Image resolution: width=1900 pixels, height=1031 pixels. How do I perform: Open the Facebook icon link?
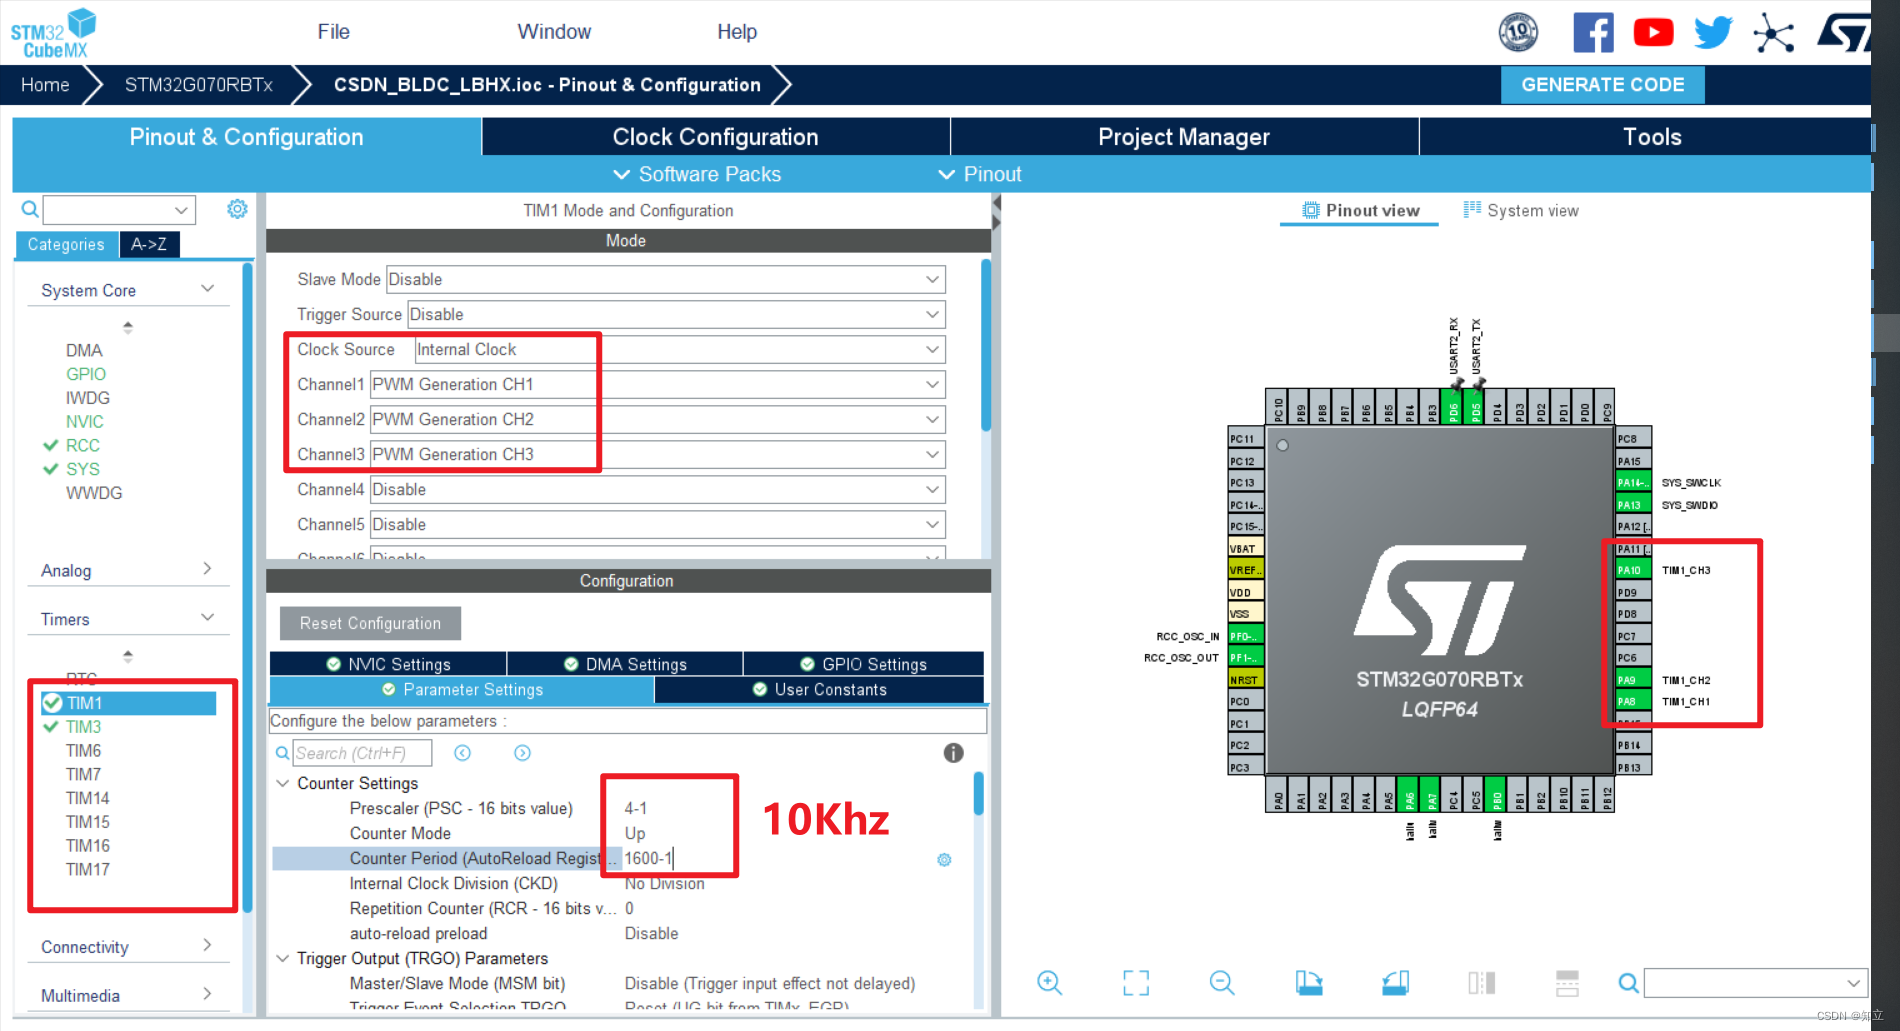[x=1593, y=33]
